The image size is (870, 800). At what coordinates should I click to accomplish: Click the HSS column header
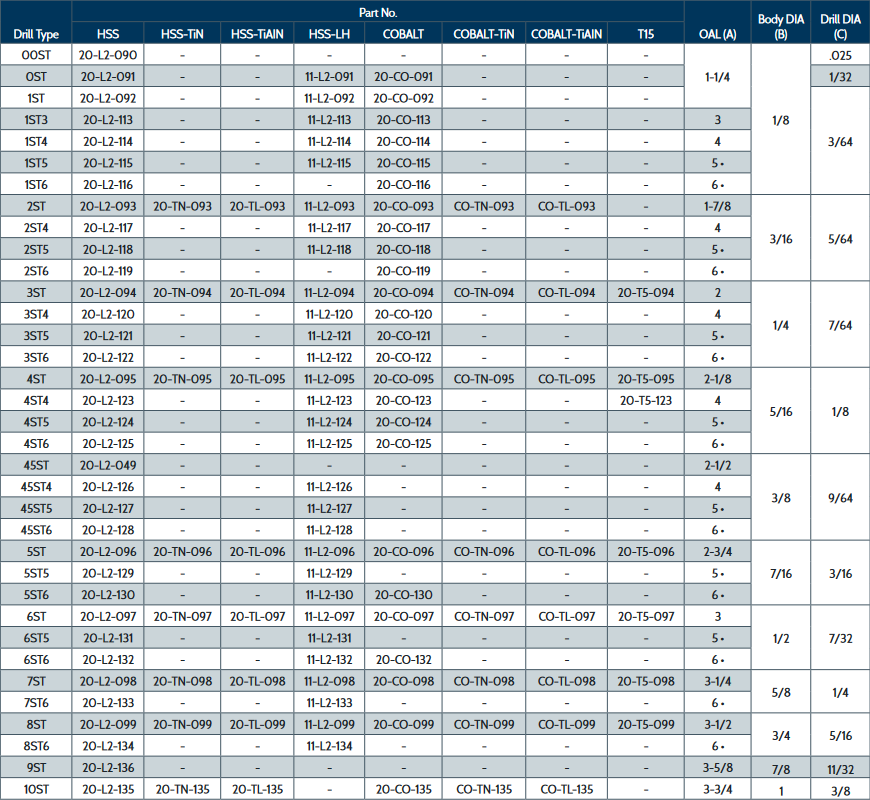pyautogui.click(x=108, y=34)
